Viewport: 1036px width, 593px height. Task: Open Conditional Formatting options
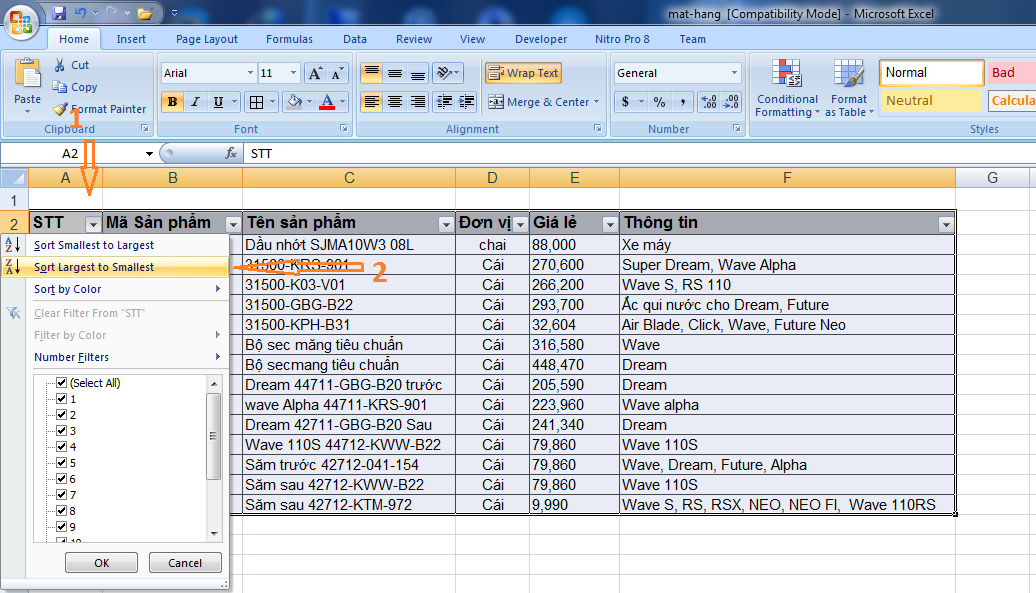[787, 89]
